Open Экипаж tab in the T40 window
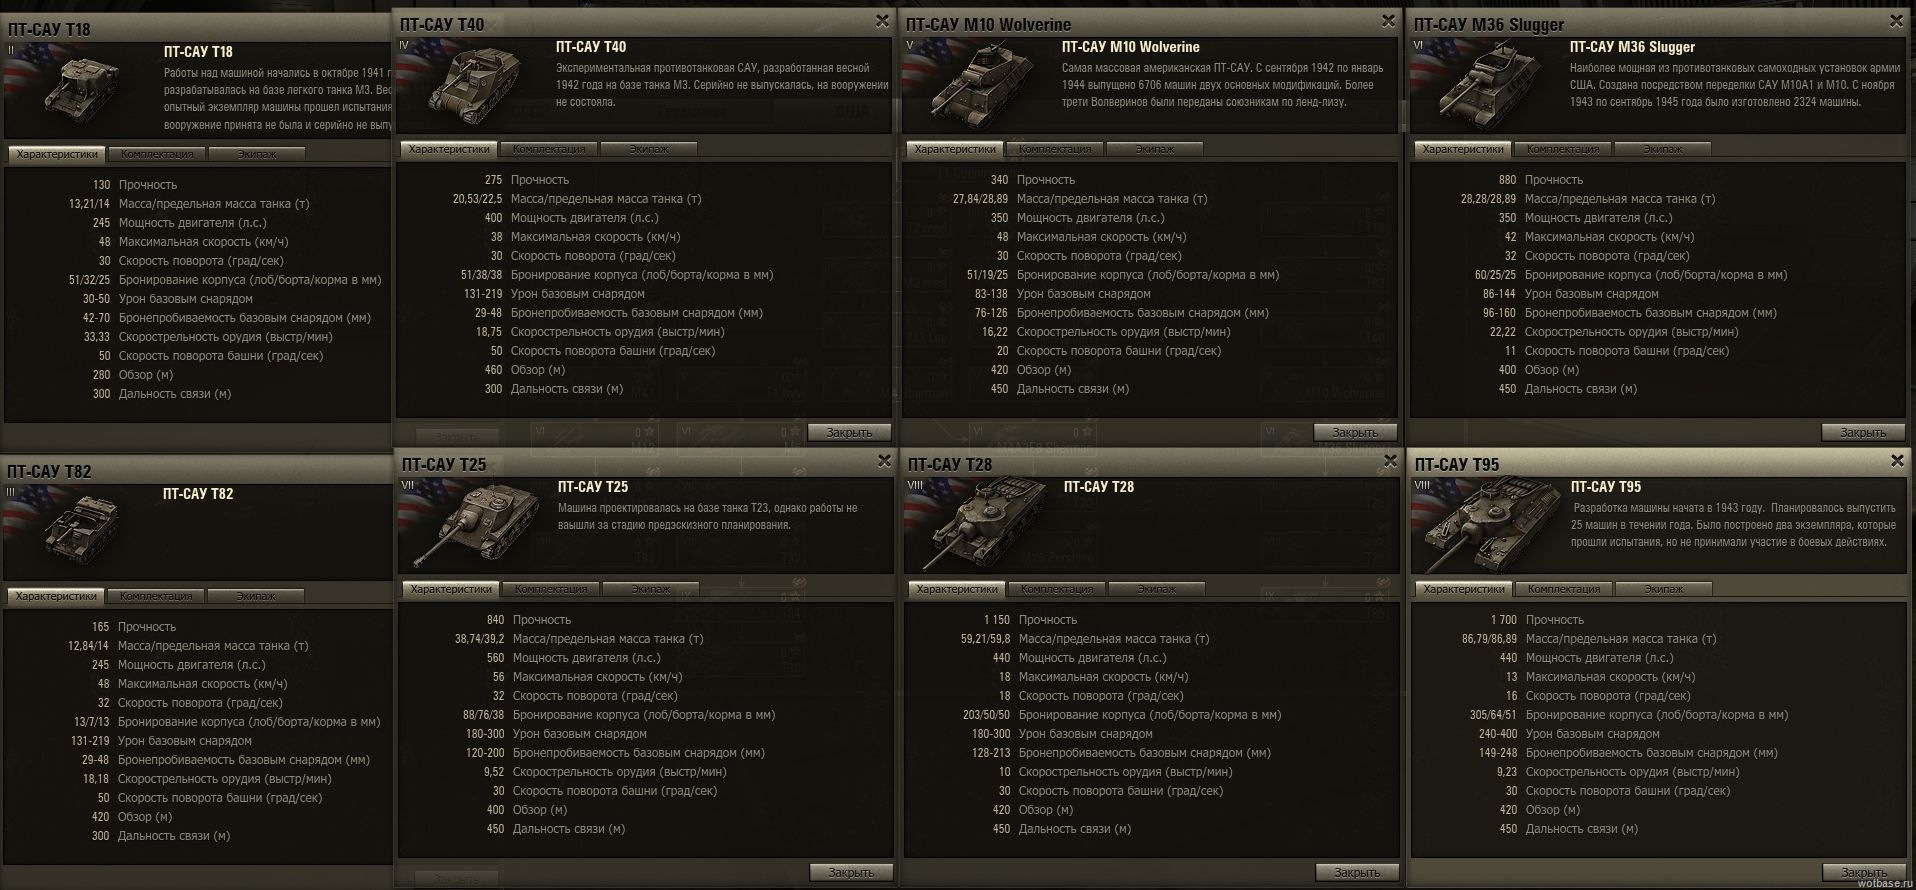 [x=649, y=149]
